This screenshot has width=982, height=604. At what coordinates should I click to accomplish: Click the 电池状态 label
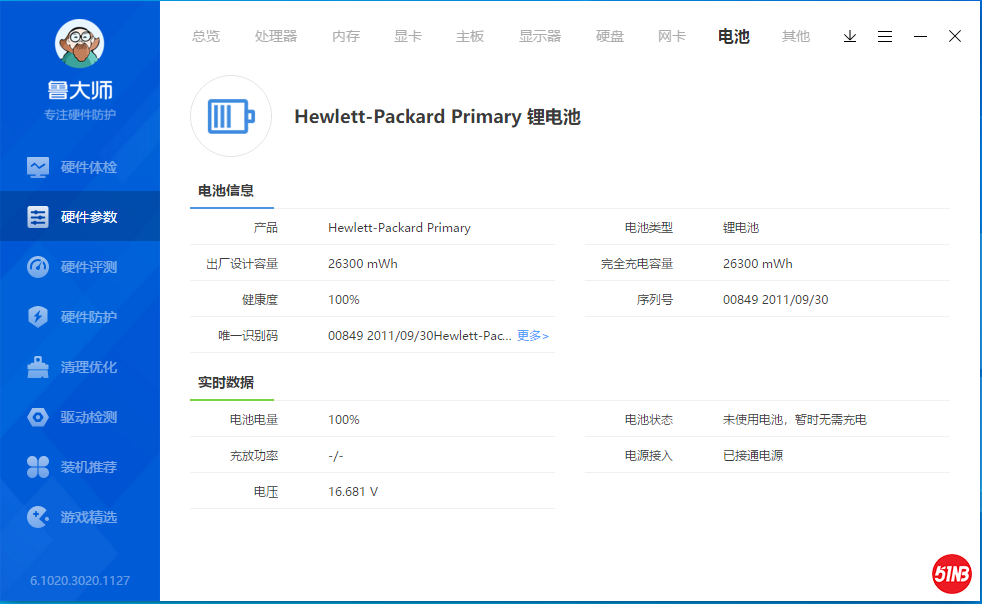tap(648, 420)
